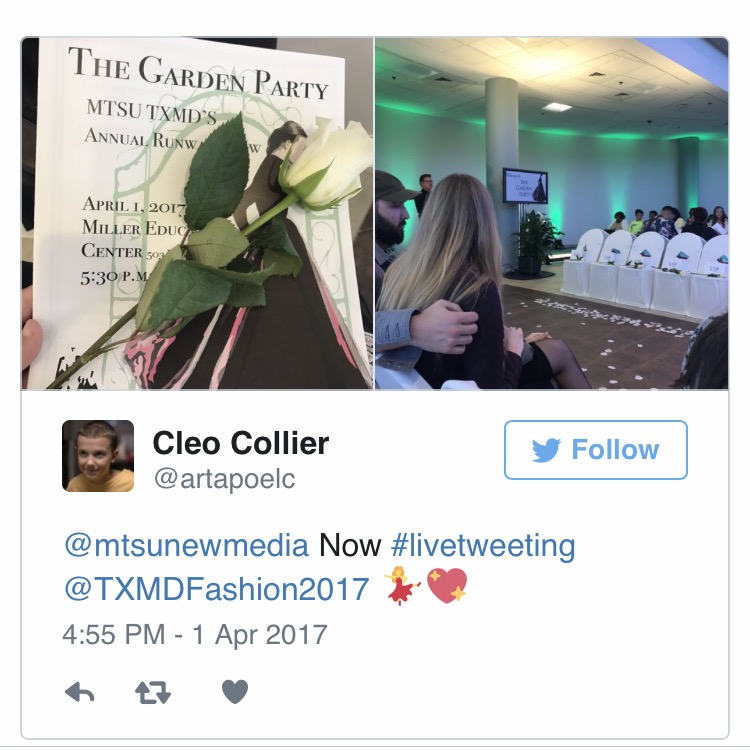The height and width of the screenshot is (750, 750).
Task: Click the 4:55 PM - 1 Apr 2017 timestamp
Action: [195, 635]
